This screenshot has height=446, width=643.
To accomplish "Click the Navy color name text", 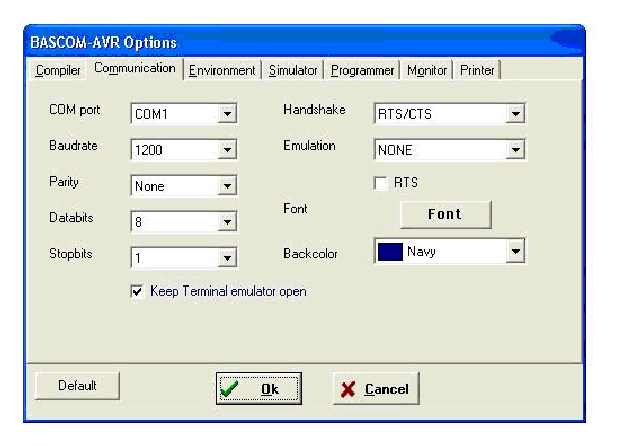I will (421, 252).
